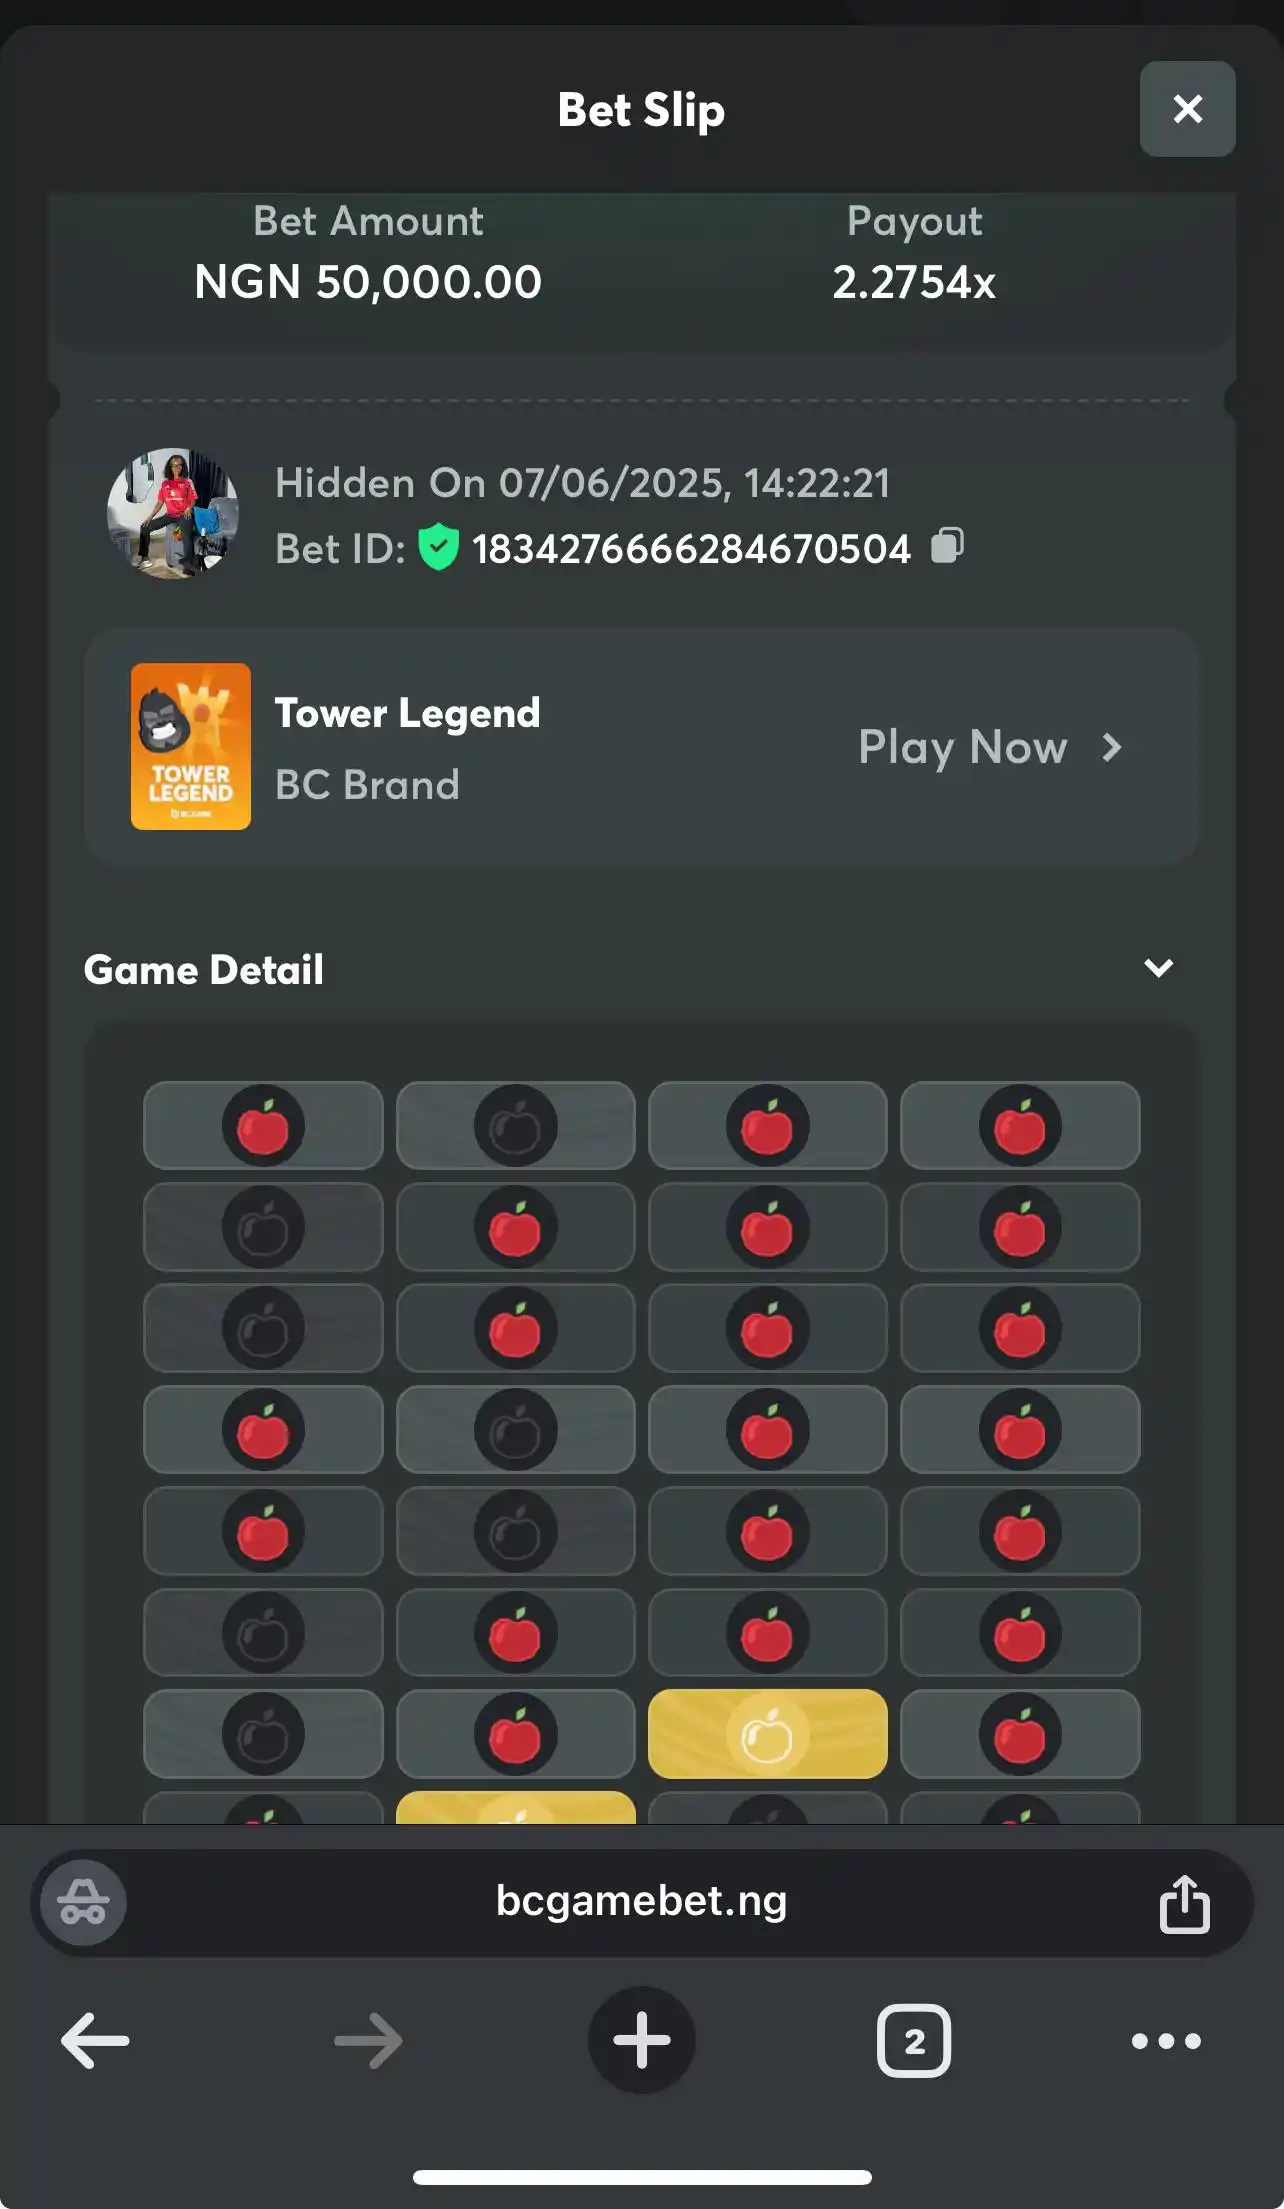Open the Tower Legend game thumbnail
This screenshot has width=1284, height=2209.
pyautogui.click(x=191, y=746)
